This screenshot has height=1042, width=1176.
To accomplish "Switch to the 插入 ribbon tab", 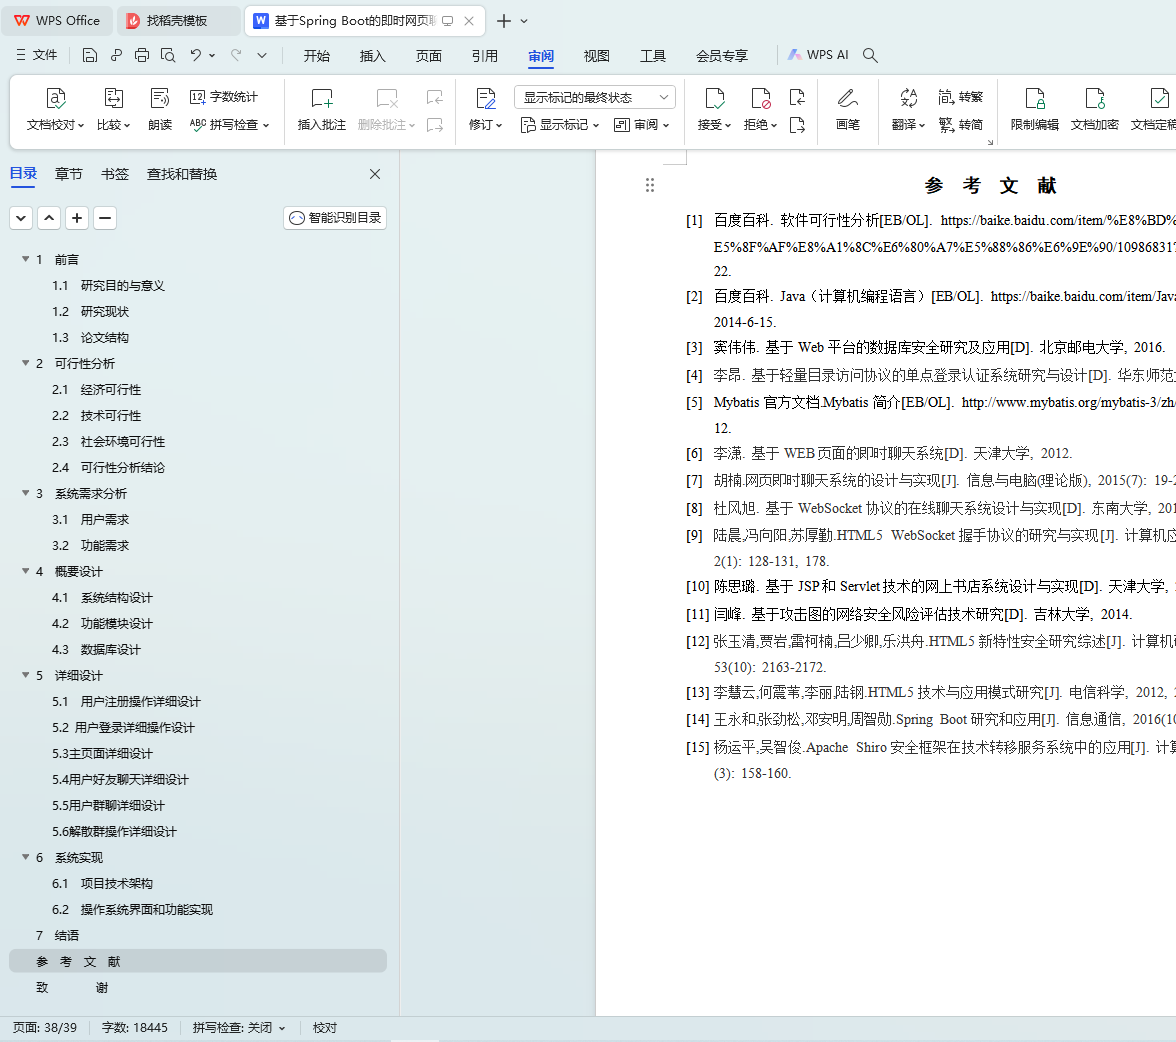I will (x=373, y=56).
